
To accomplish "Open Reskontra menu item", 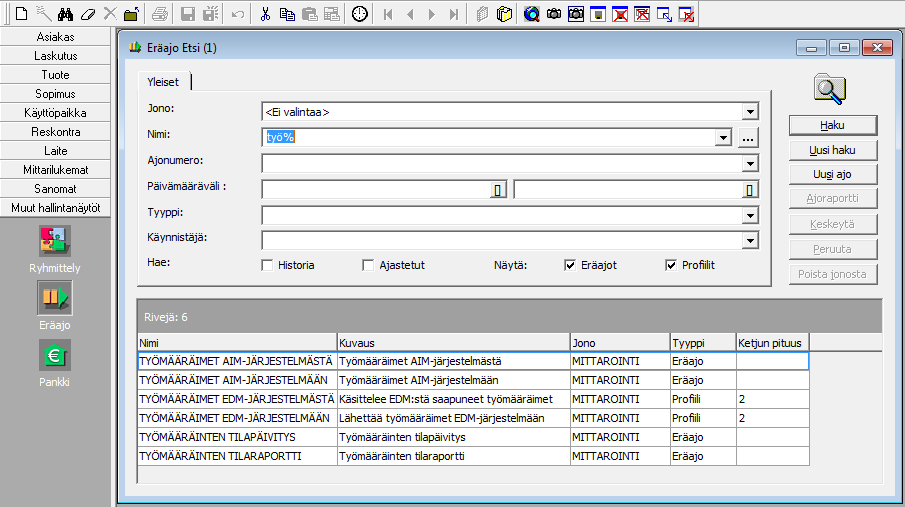I will coord(55,132).
